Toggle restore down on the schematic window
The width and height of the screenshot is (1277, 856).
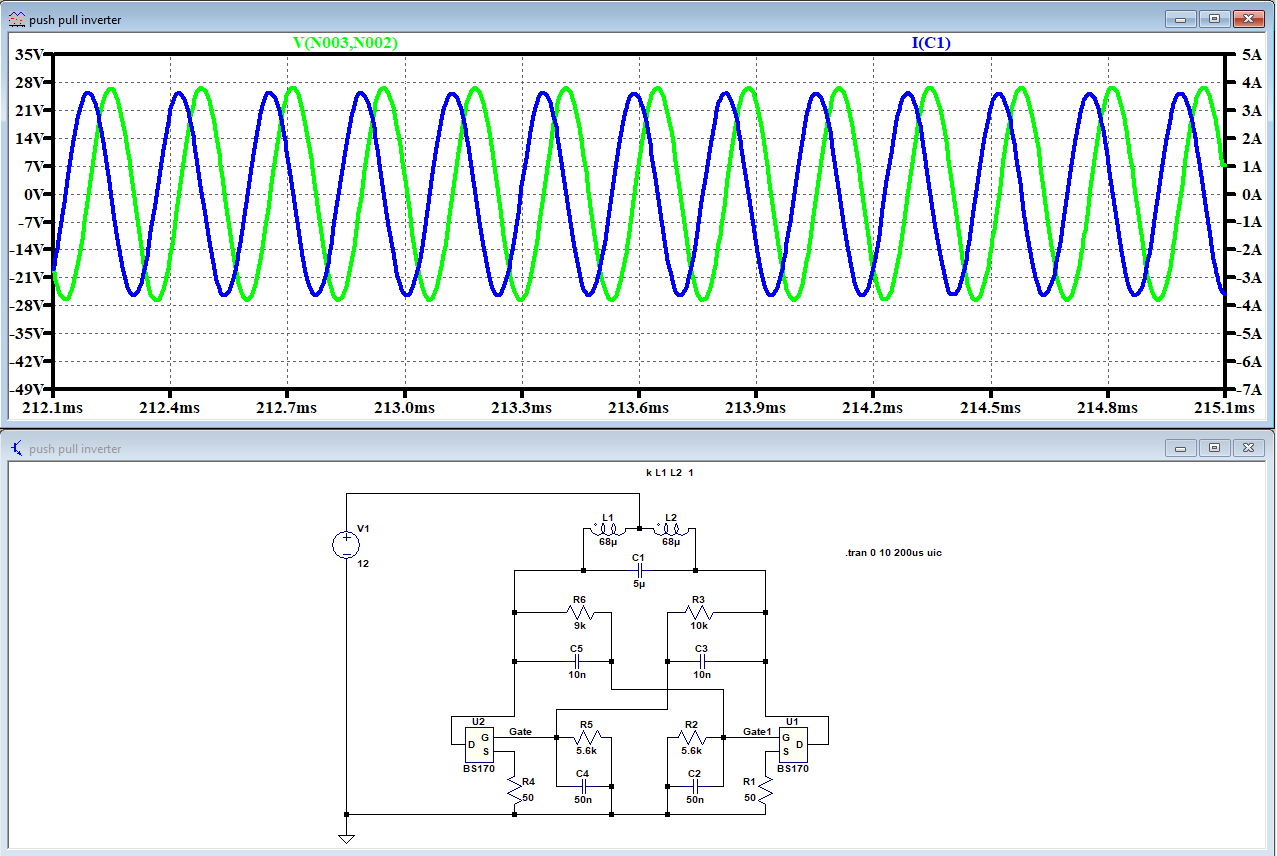click(x=1213, y=447)
